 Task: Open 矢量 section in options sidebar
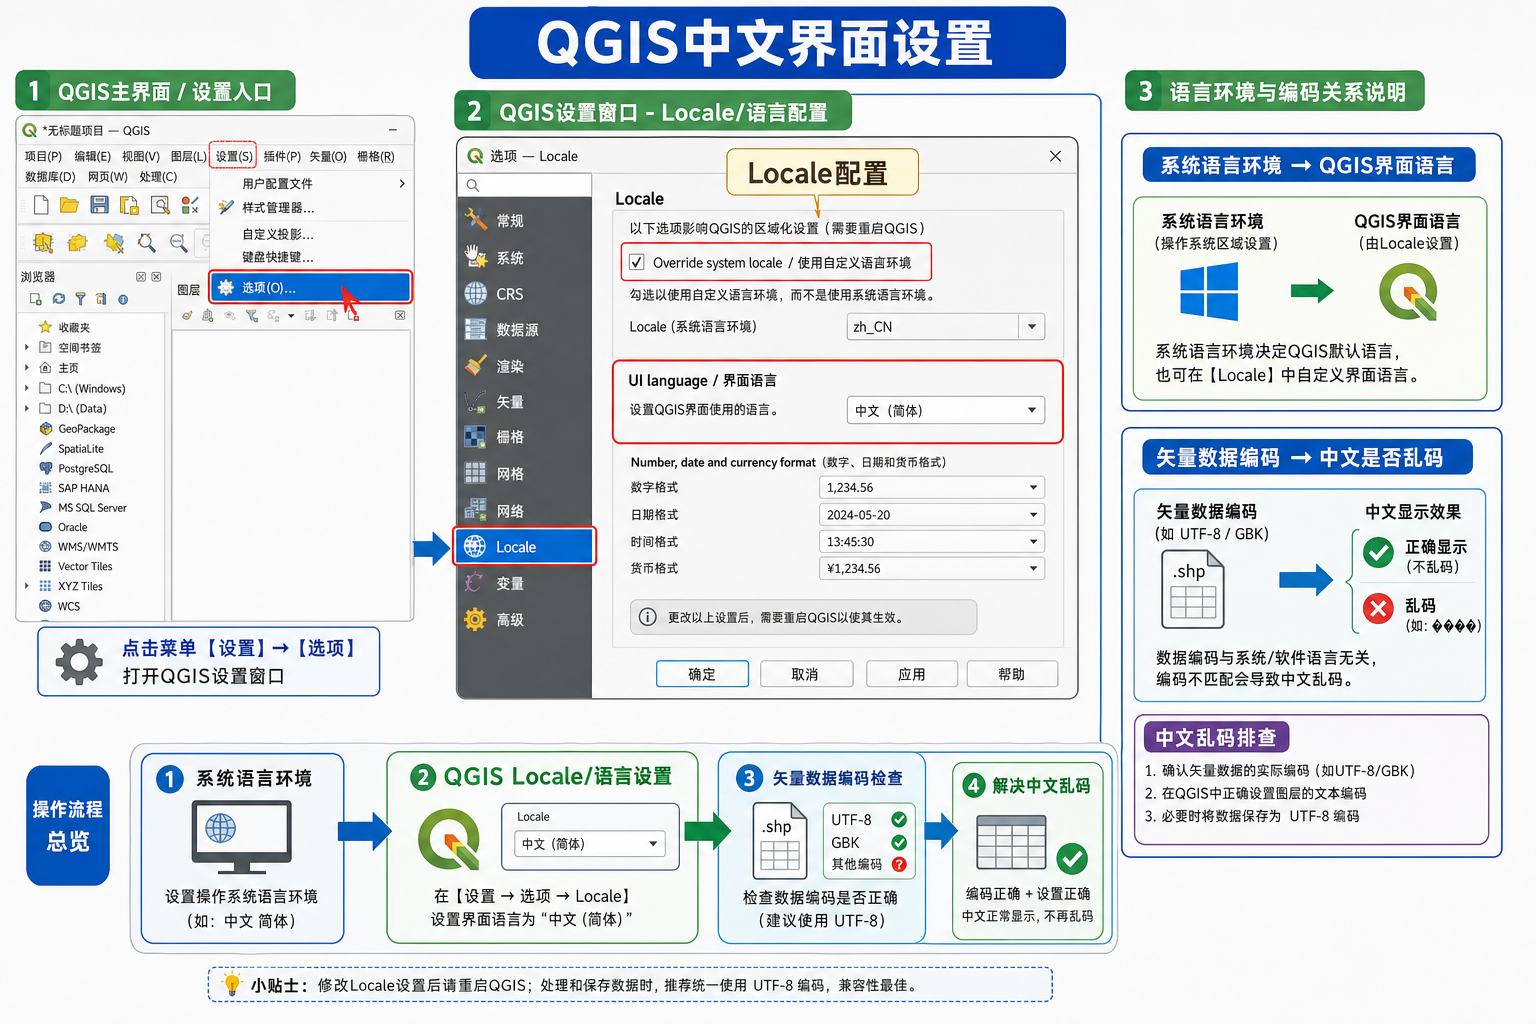[x=524, y=402]
